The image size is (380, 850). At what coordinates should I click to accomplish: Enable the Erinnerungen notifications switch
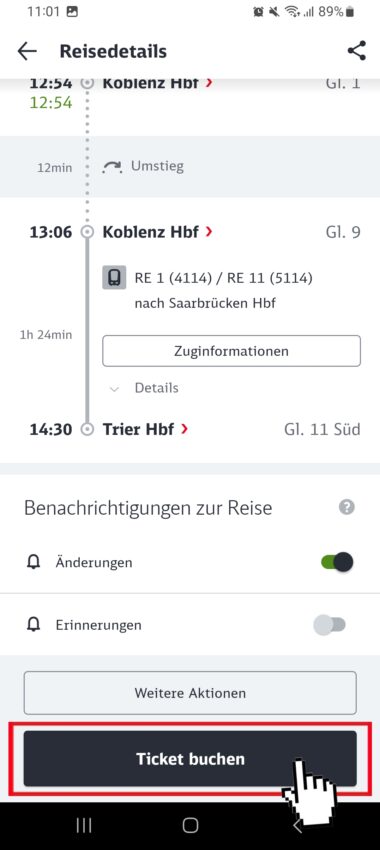[330, 624]
